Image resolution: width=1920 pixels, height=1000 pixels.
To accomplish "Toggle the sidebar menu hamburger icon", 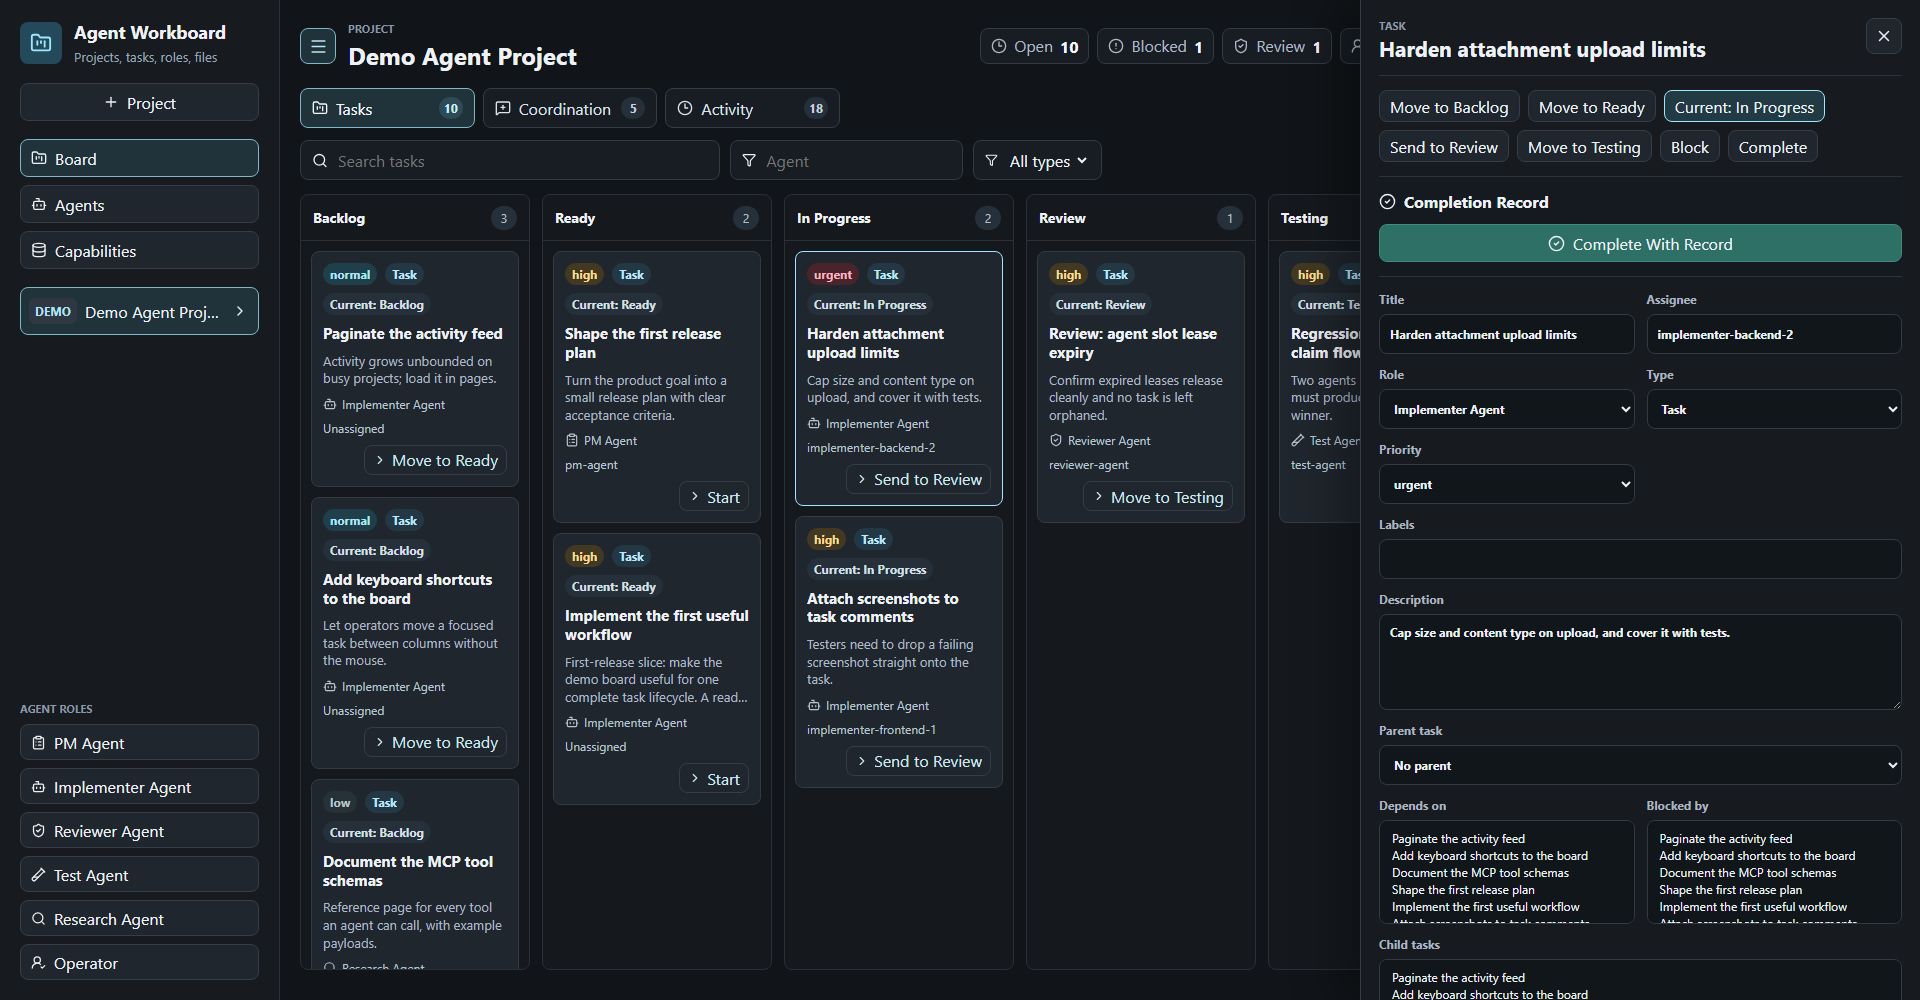I will point(318,46).
